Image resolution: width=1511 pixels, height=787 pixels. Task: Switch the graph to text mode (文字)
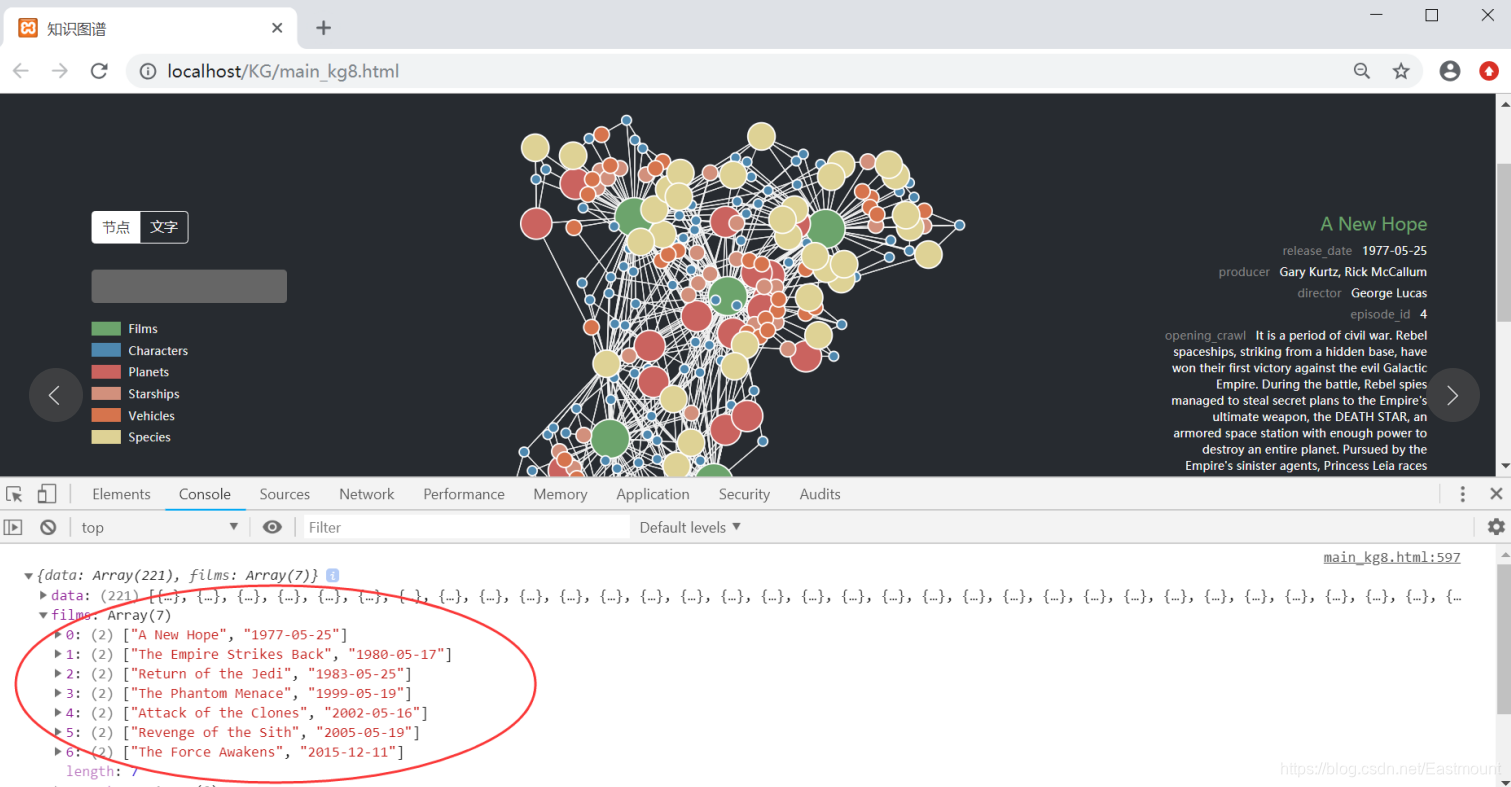(164, 227)
